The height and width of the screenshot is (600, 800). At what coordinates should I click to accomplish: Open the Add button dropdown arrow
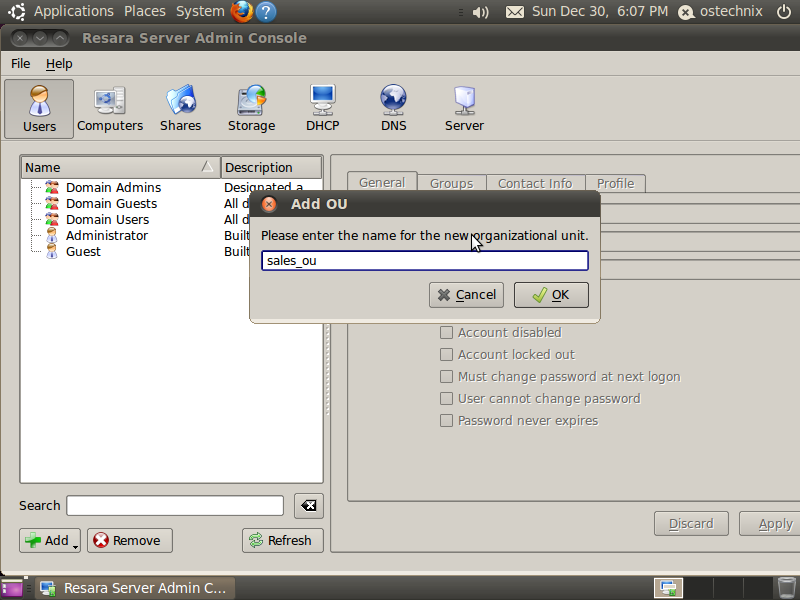coord(76,546)
